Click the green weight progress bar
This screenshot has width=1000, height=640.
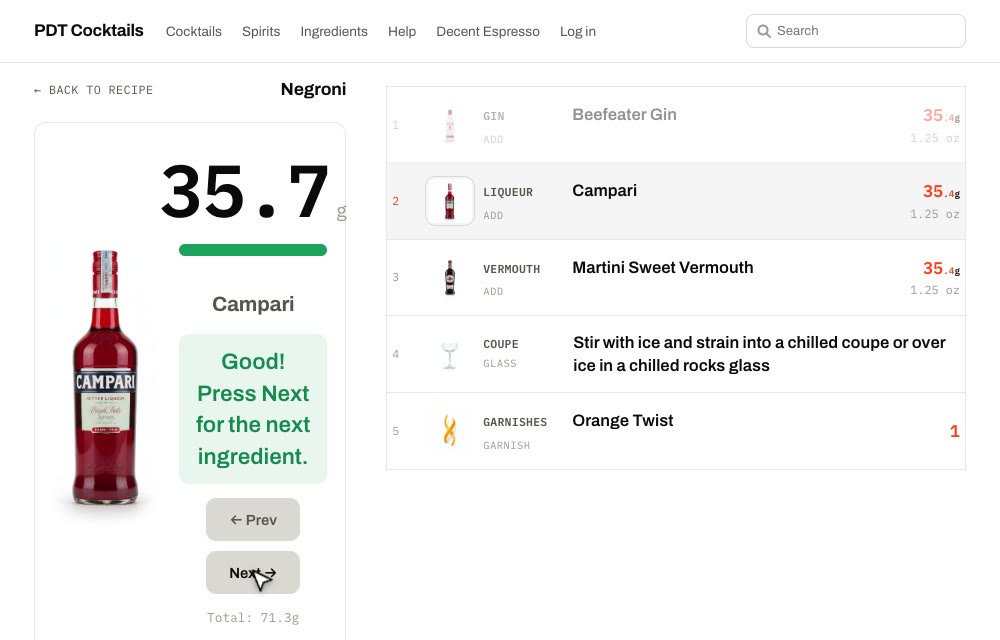253,250
